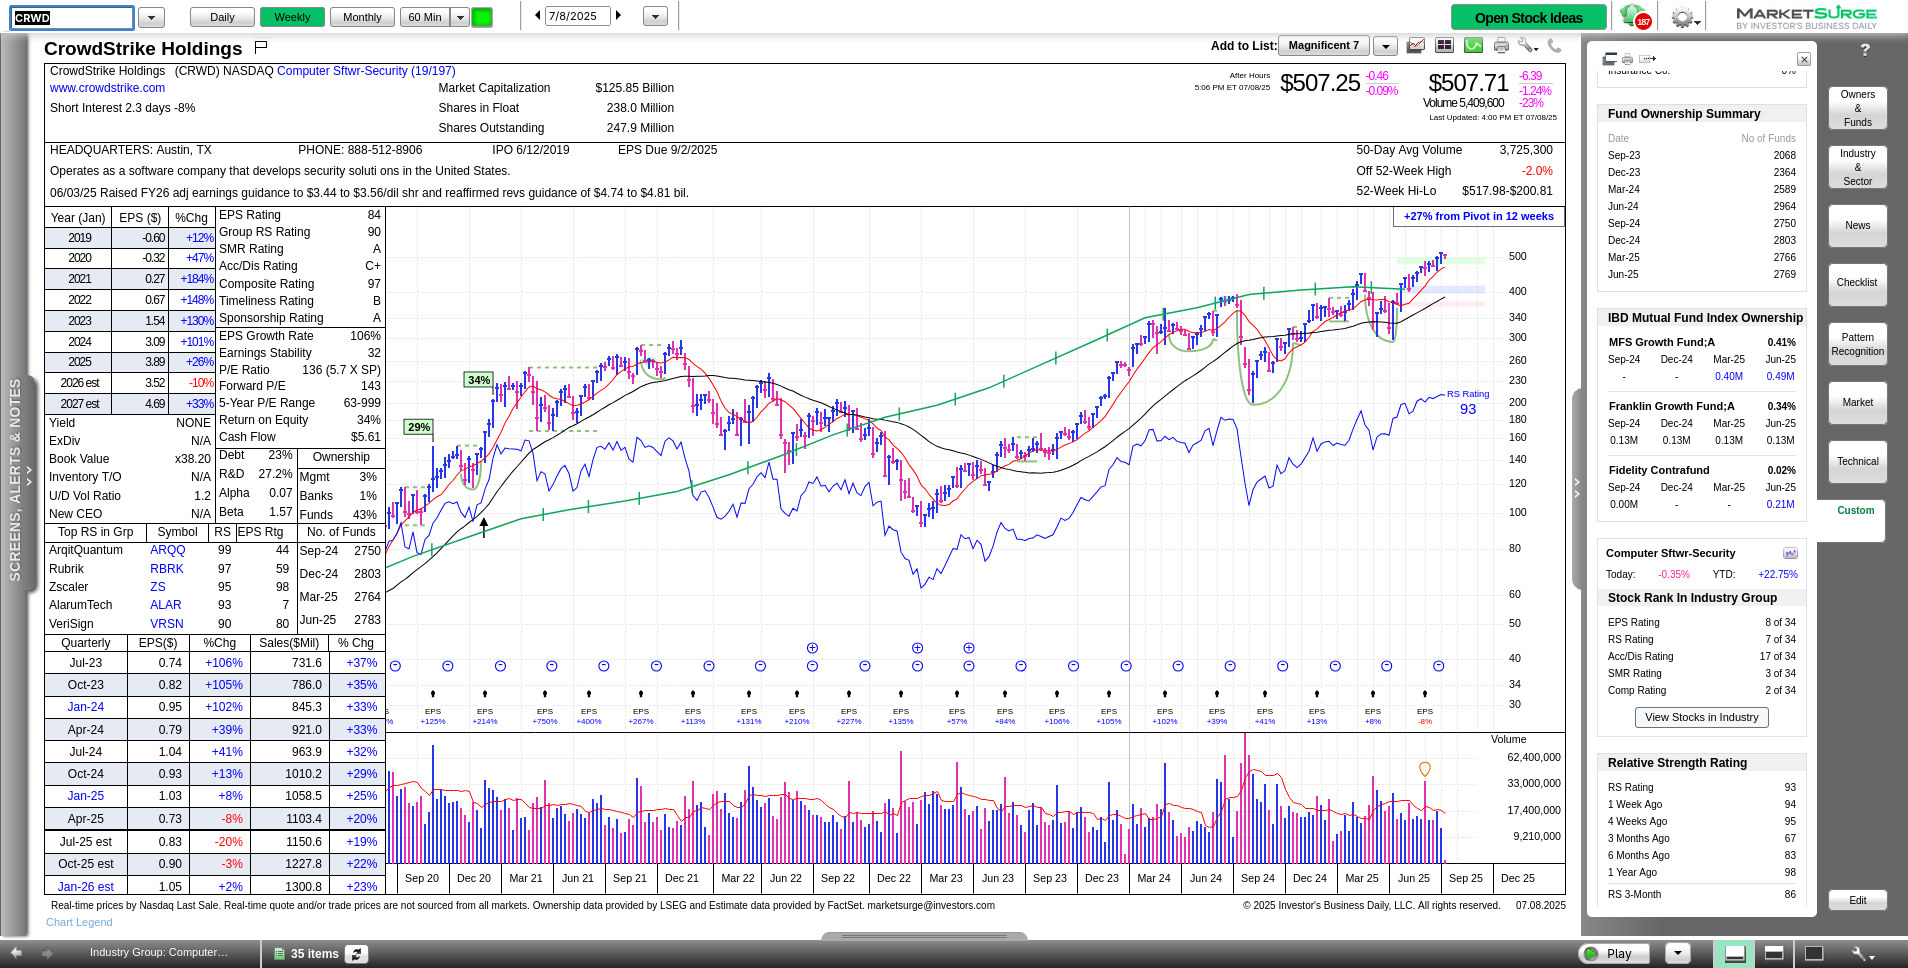Click the orange marker on volume chart
The height and width of the screenshot is (968, 1908).
tap(1425, 769)
